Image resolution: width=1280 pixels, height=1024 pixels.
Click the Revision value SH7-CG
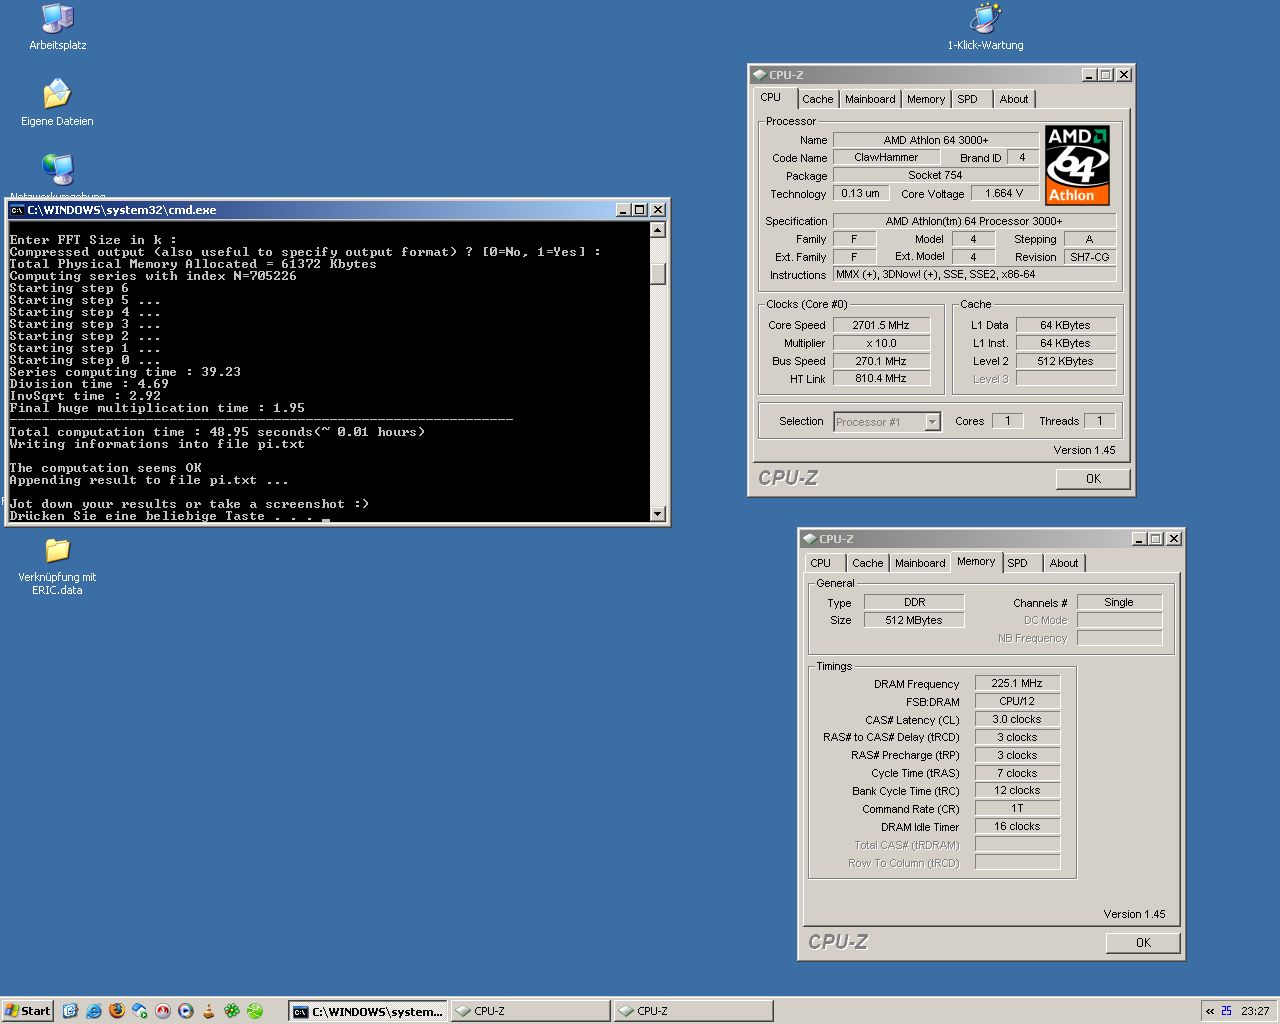pos(1089,257)
